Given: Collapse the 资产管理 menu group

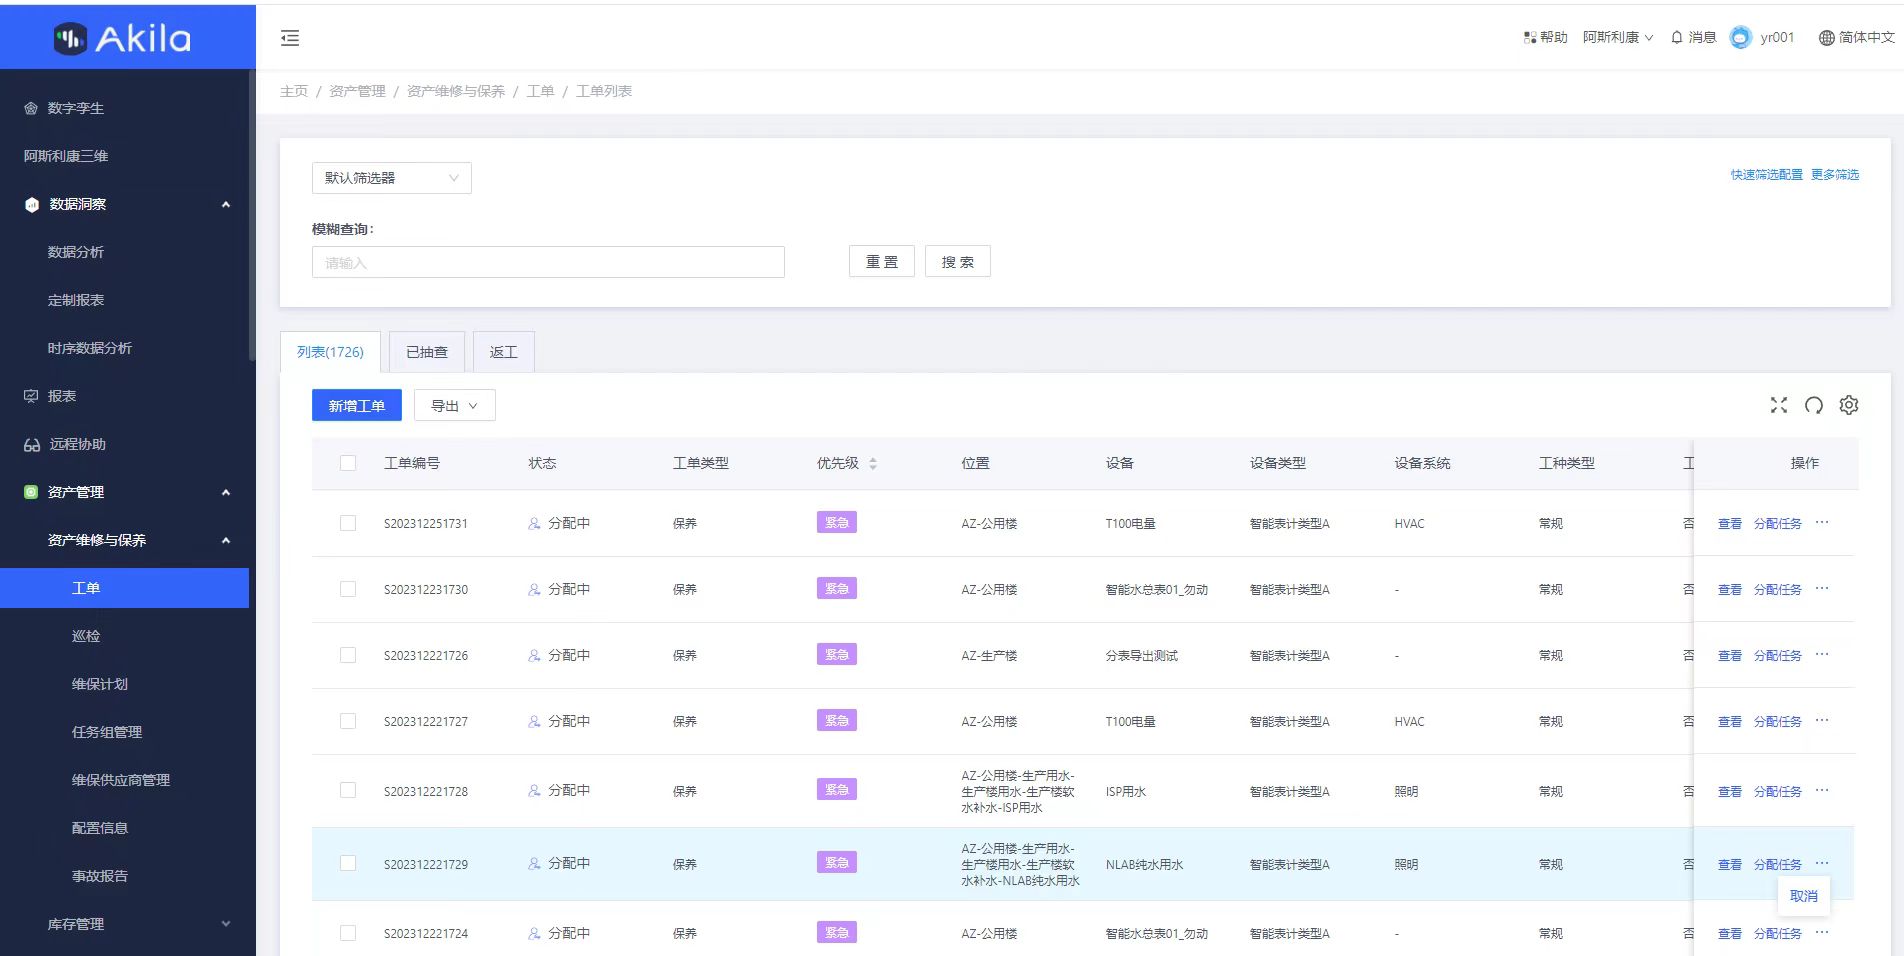Looking at the screenshot, I should pyautogui.click(x=226, y=492).
